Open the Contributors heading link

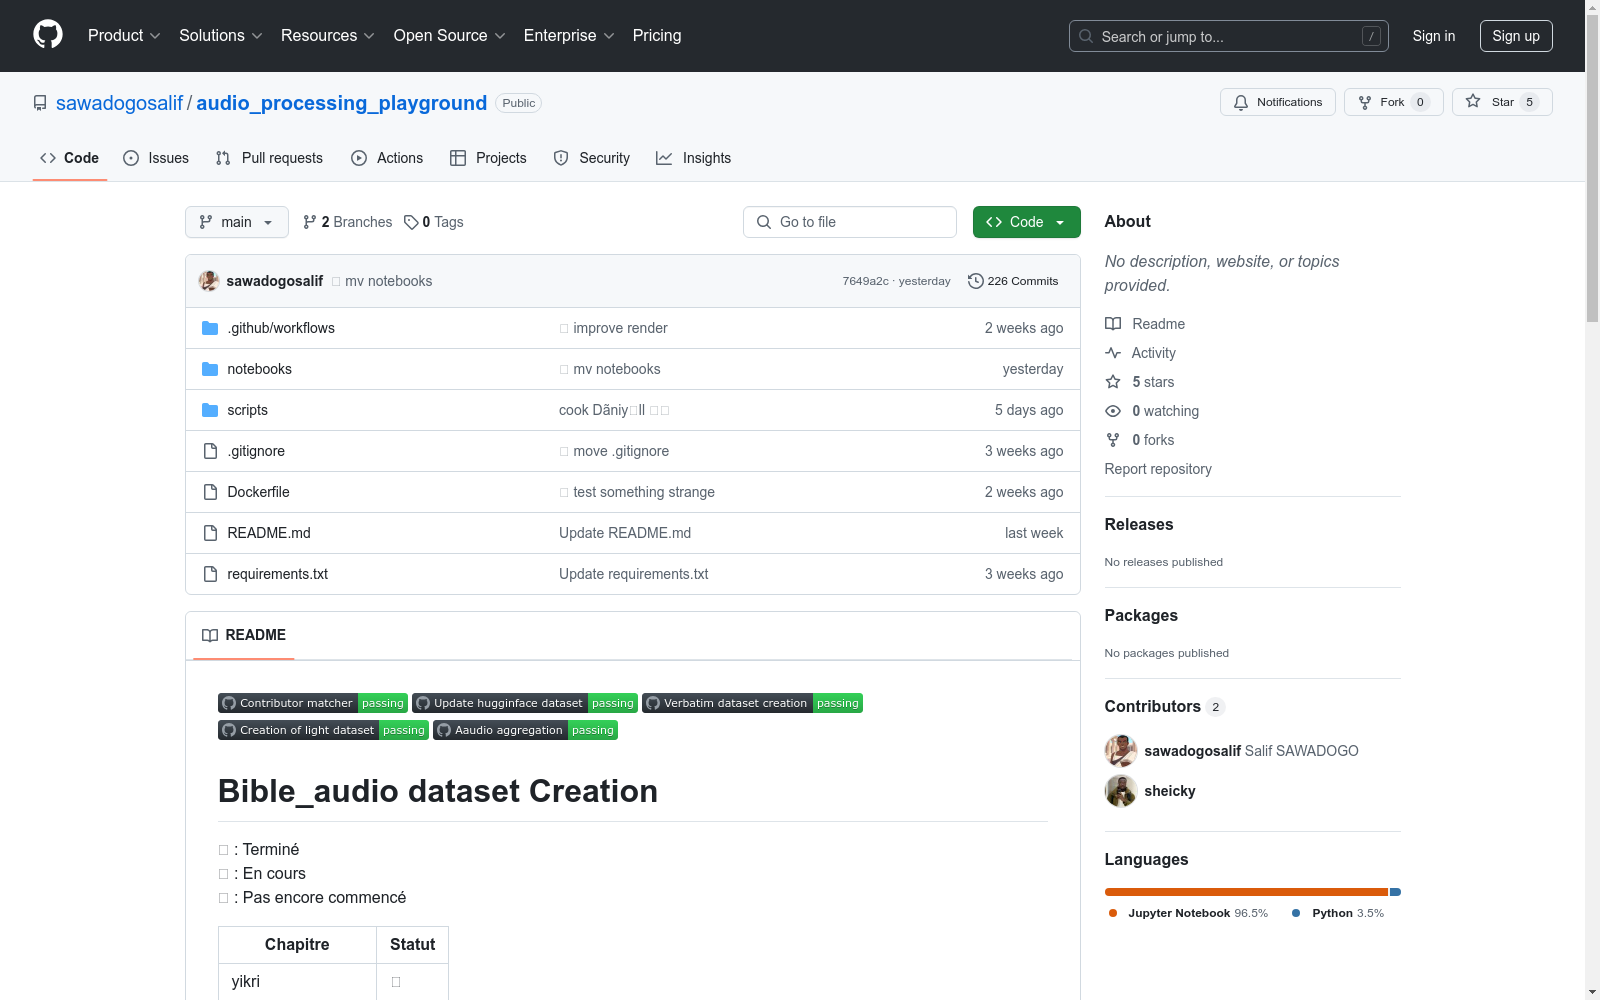pyautogui.click(x=1165, y=706)
